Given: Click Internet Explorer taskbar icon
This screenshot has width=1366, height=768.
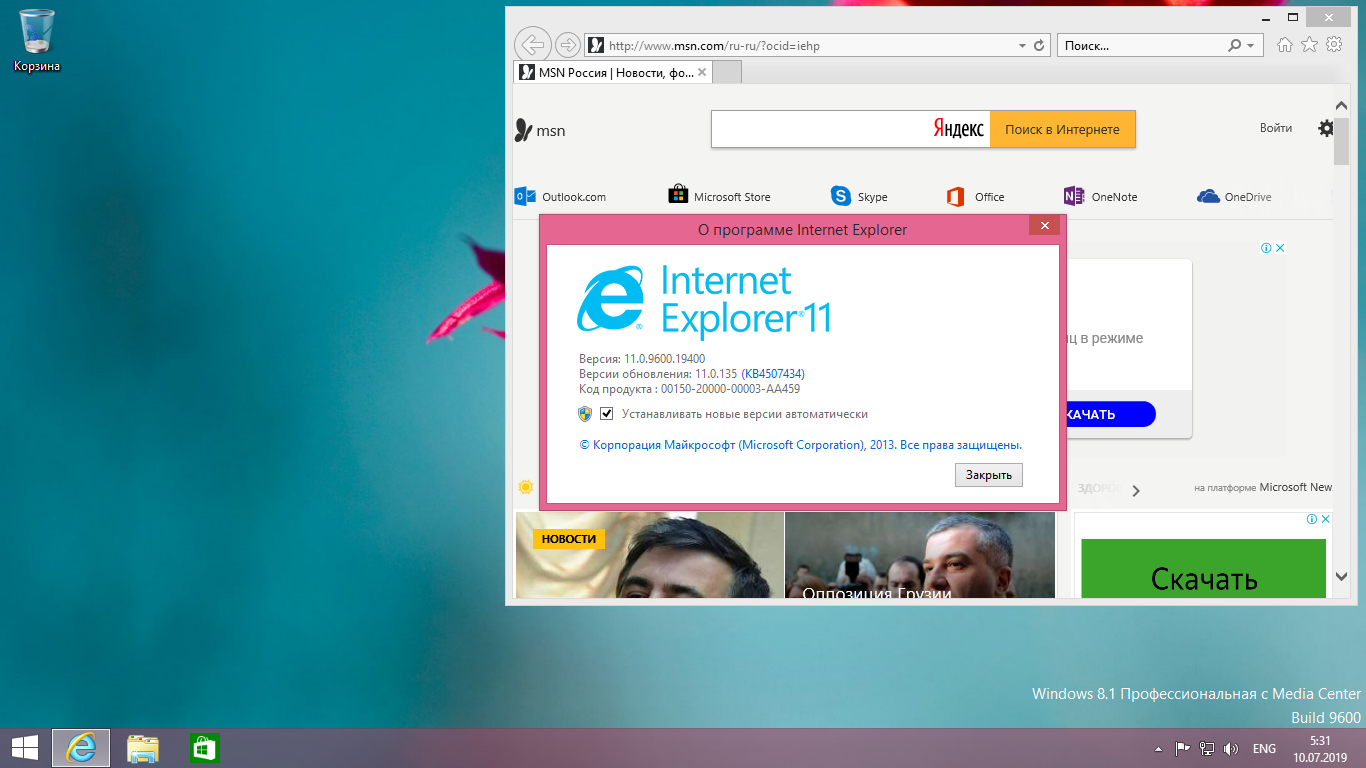Looking at the screenshot, I should click(x=81, y=747).
